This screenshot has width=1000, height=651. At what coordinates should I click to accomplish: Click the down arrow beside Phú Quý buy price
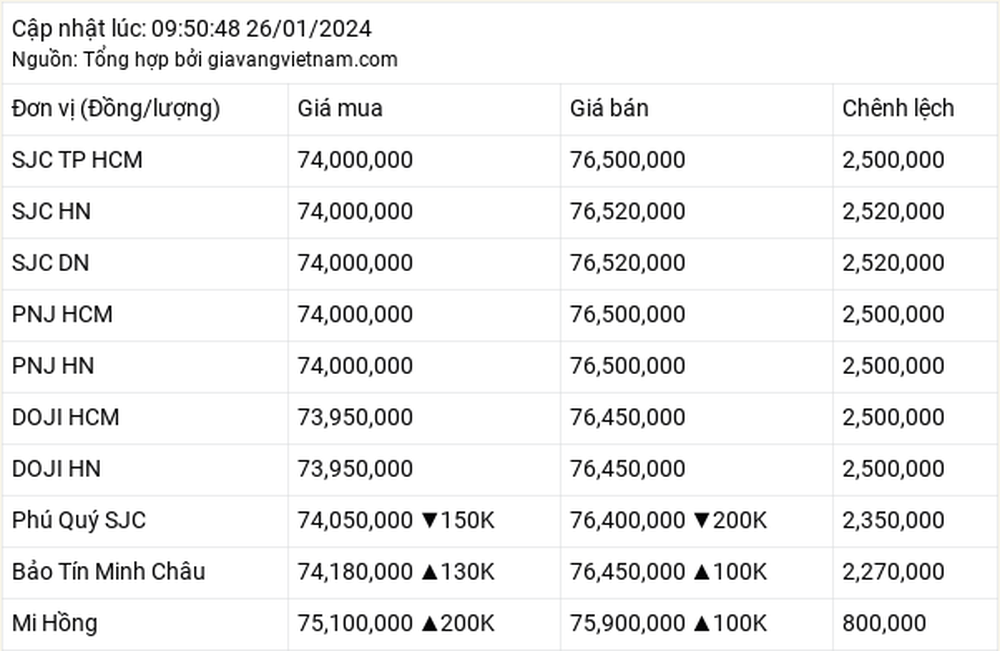(429, 521)
